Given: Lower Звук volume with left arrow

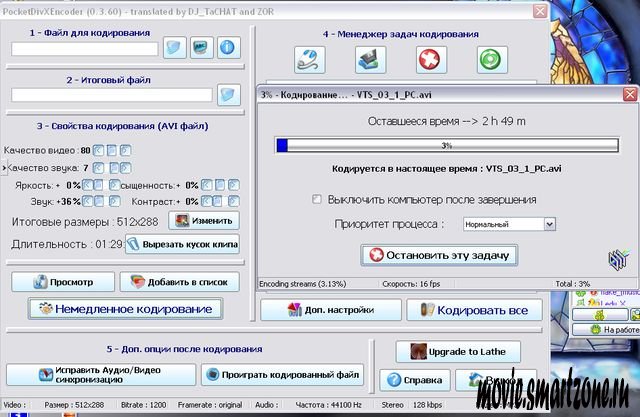Looking at the screenshot, I should (x=87, y=201).
